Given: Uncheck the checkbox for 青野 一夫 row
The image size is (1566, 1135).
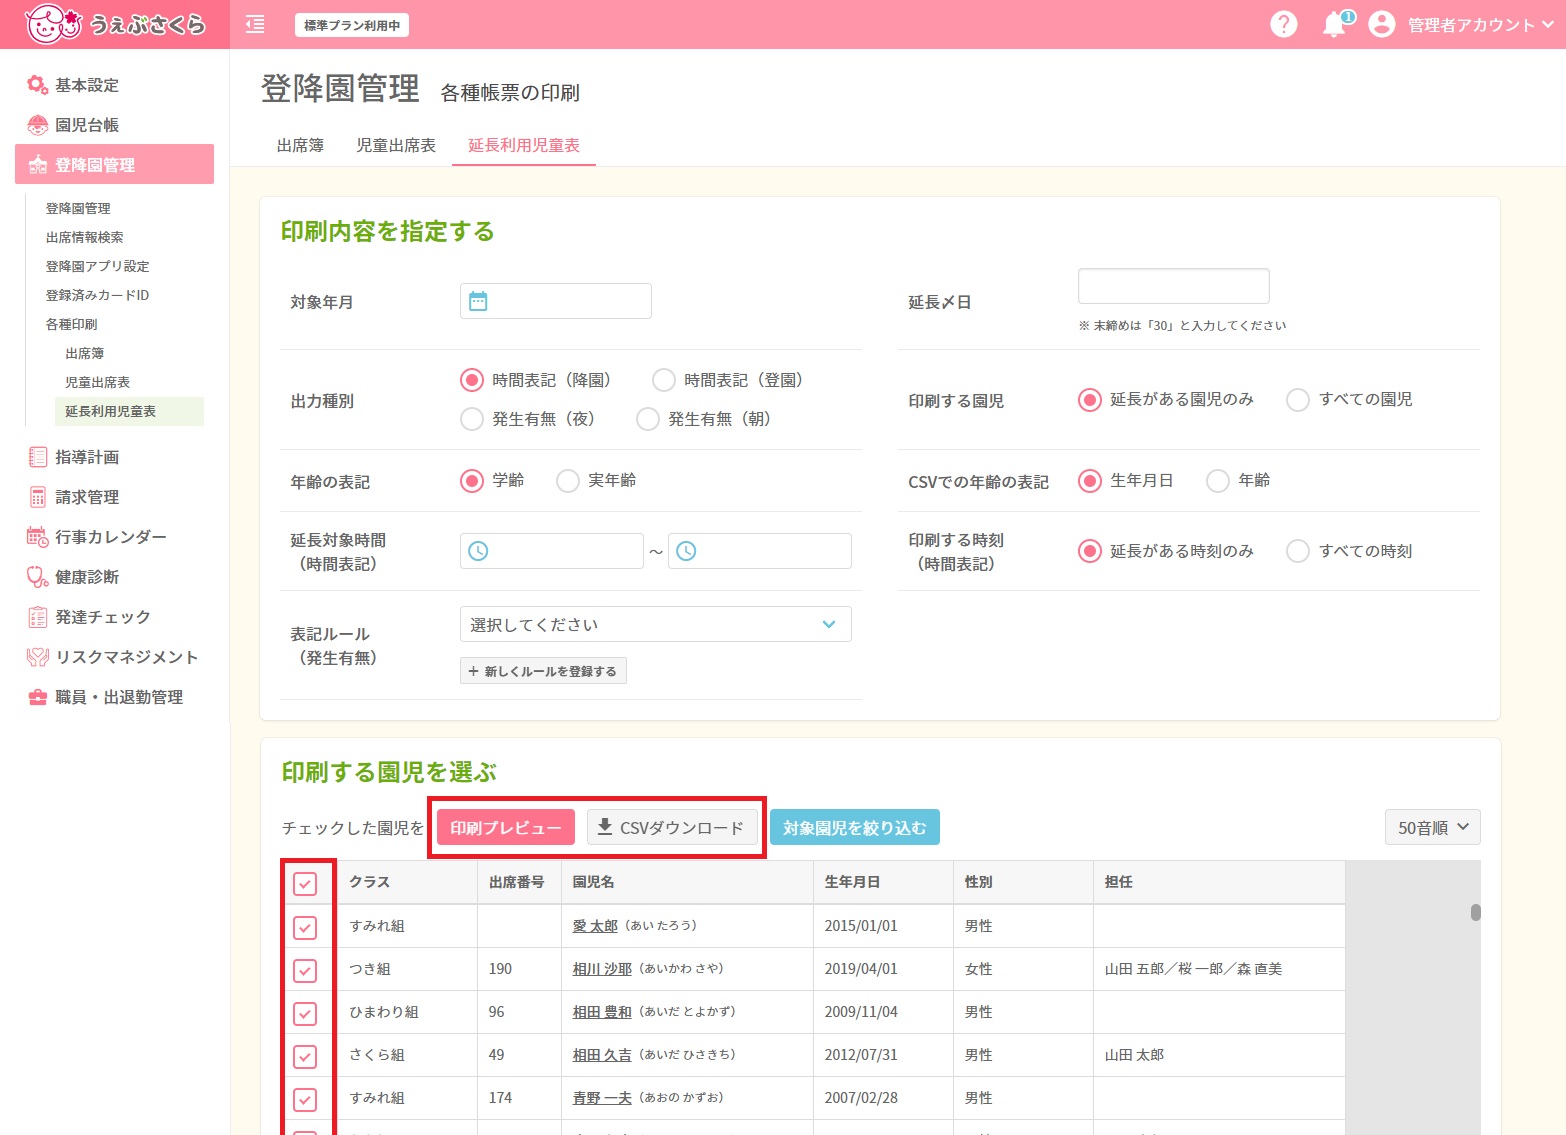Looking at the screenshot, I should click(x=305, y=1099).
